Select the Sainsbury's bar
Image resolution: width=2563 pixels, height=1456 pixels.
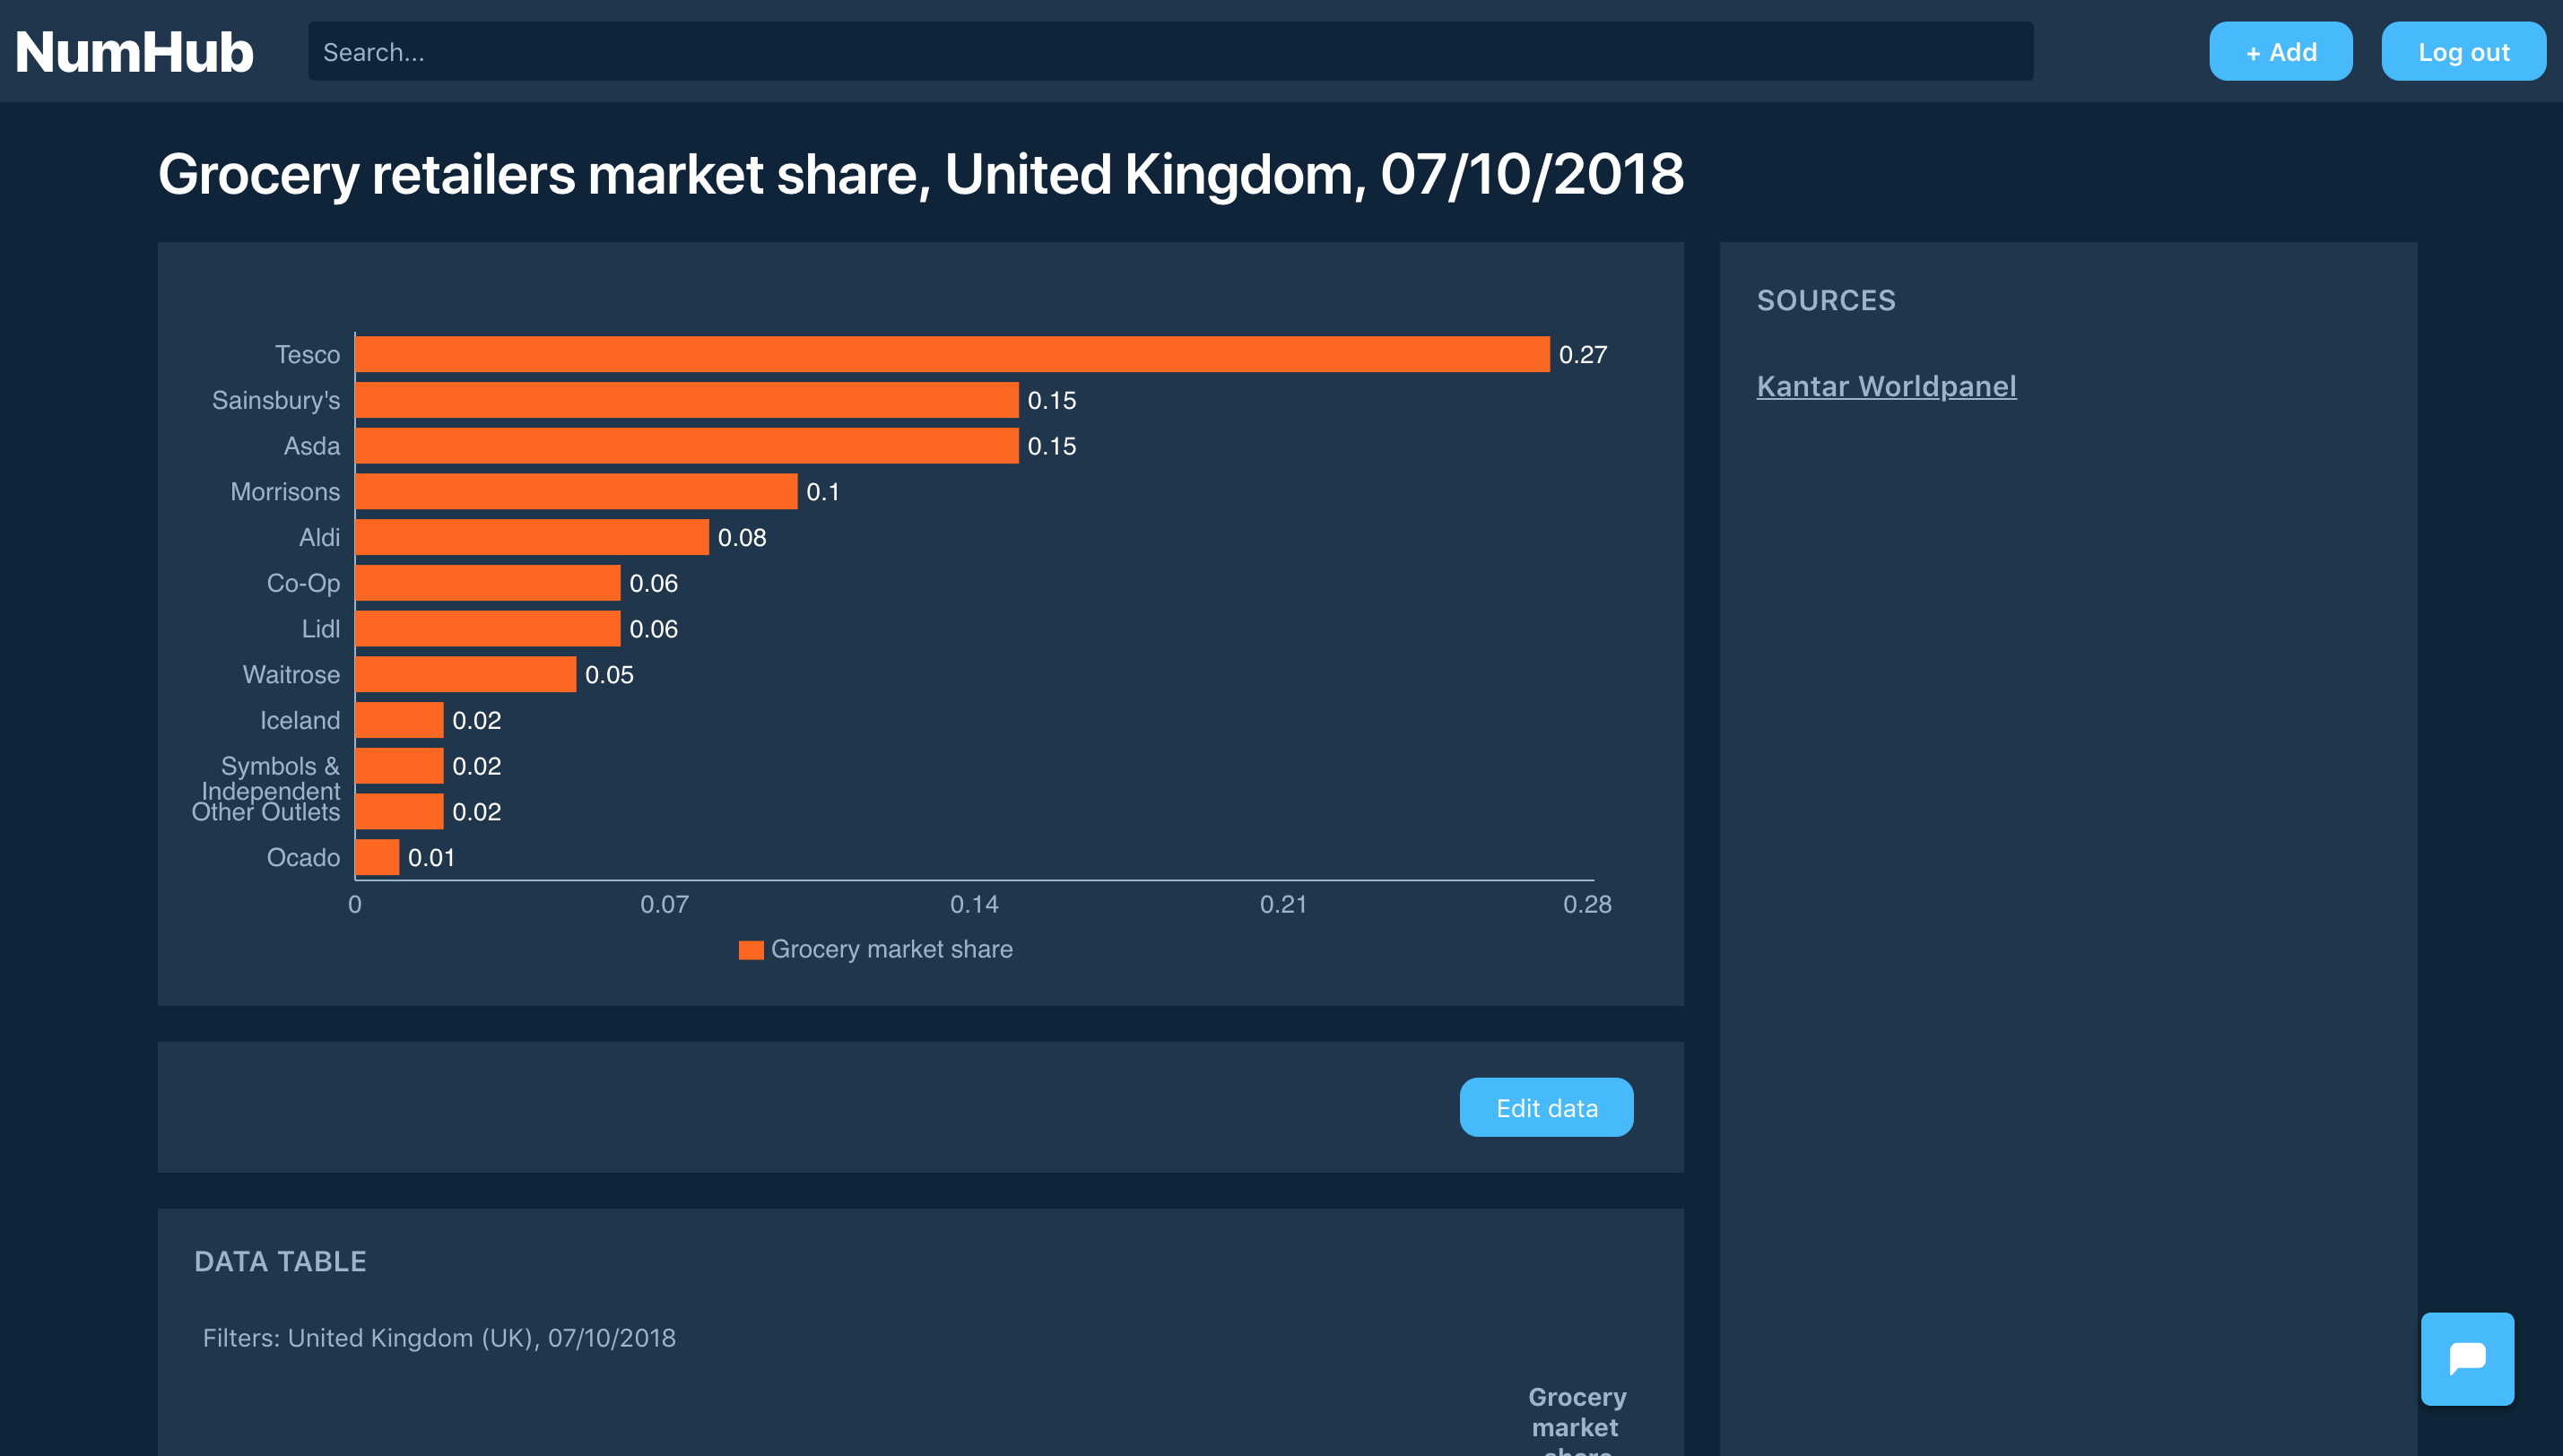click(x=687, y=400)
